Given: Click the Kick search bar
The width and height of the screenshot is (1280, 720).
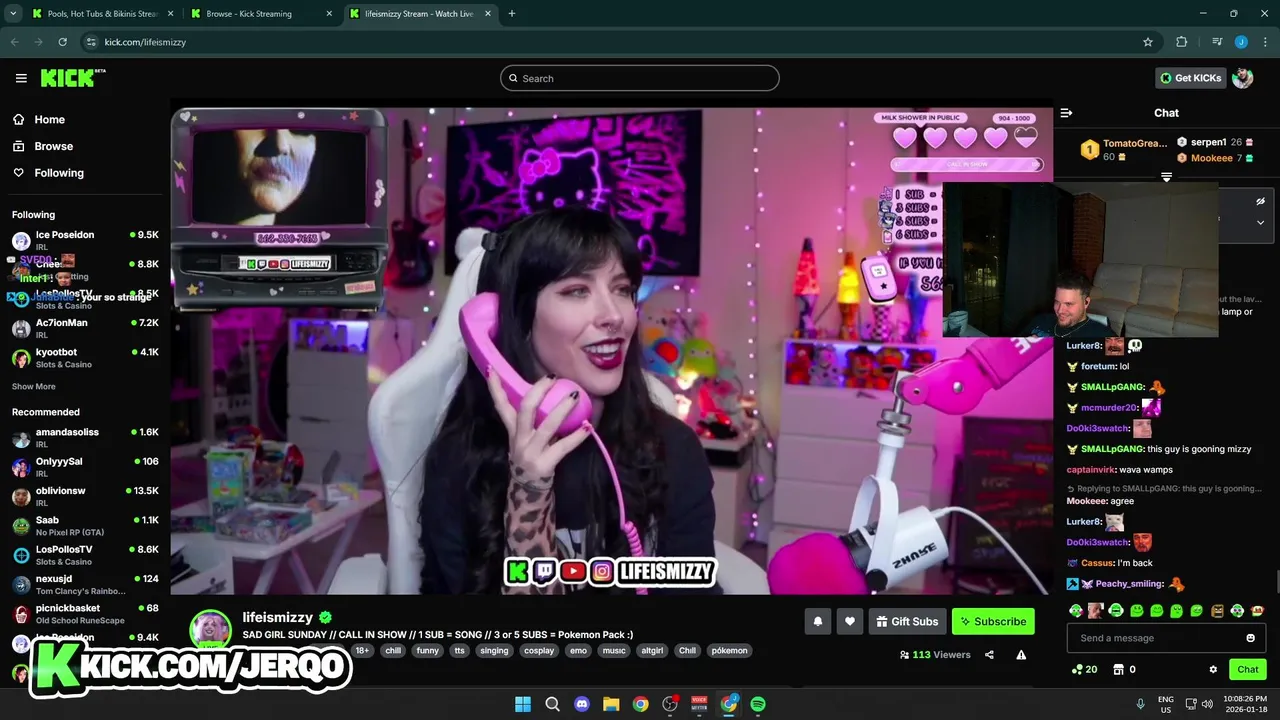Looking at the screenshot, I should click(x=640, y=78).
